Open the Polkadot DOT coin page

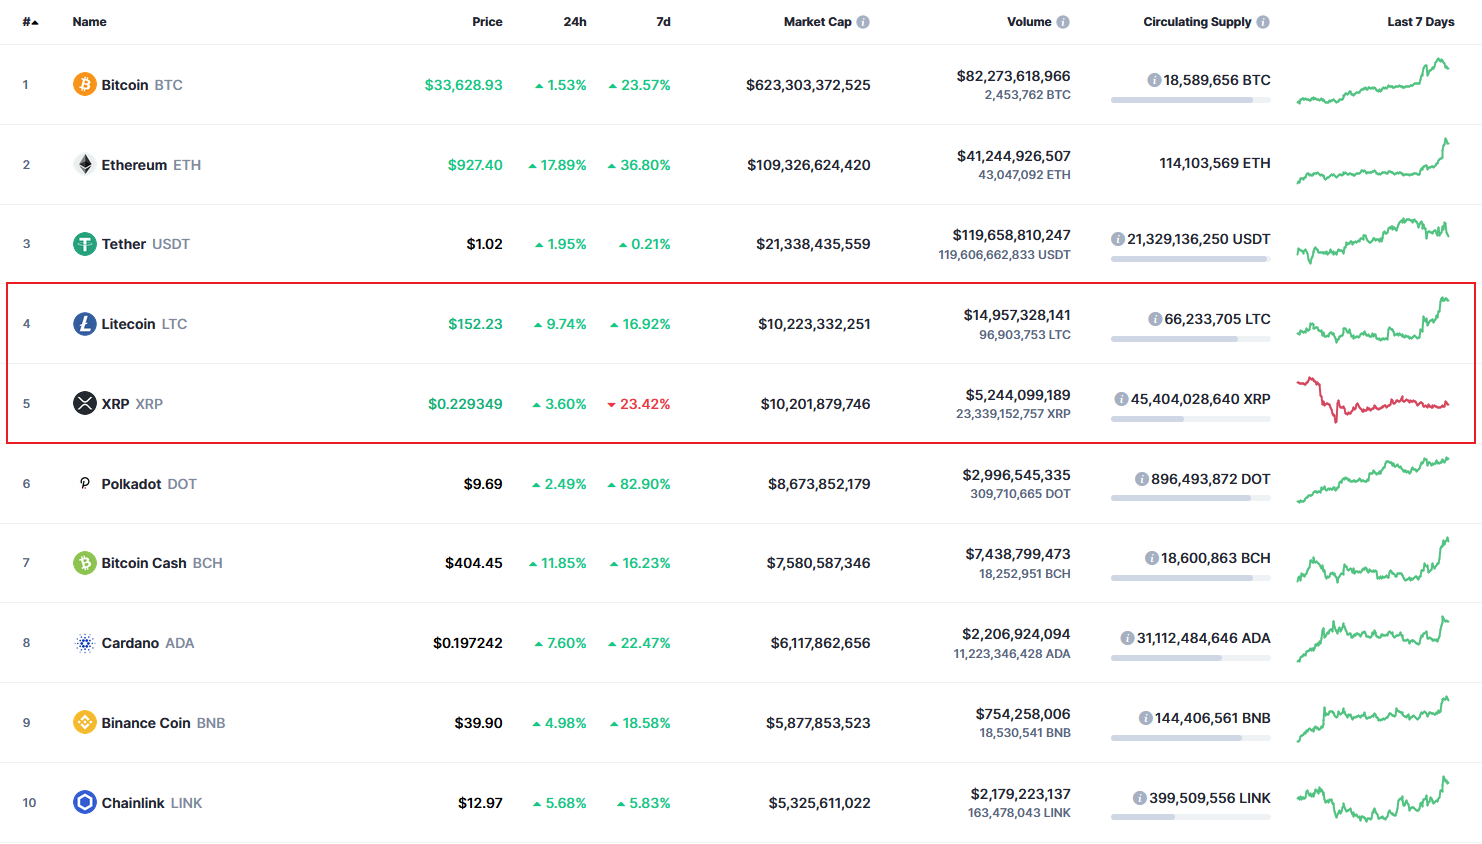pyautogui.click(x=149, y=484)
